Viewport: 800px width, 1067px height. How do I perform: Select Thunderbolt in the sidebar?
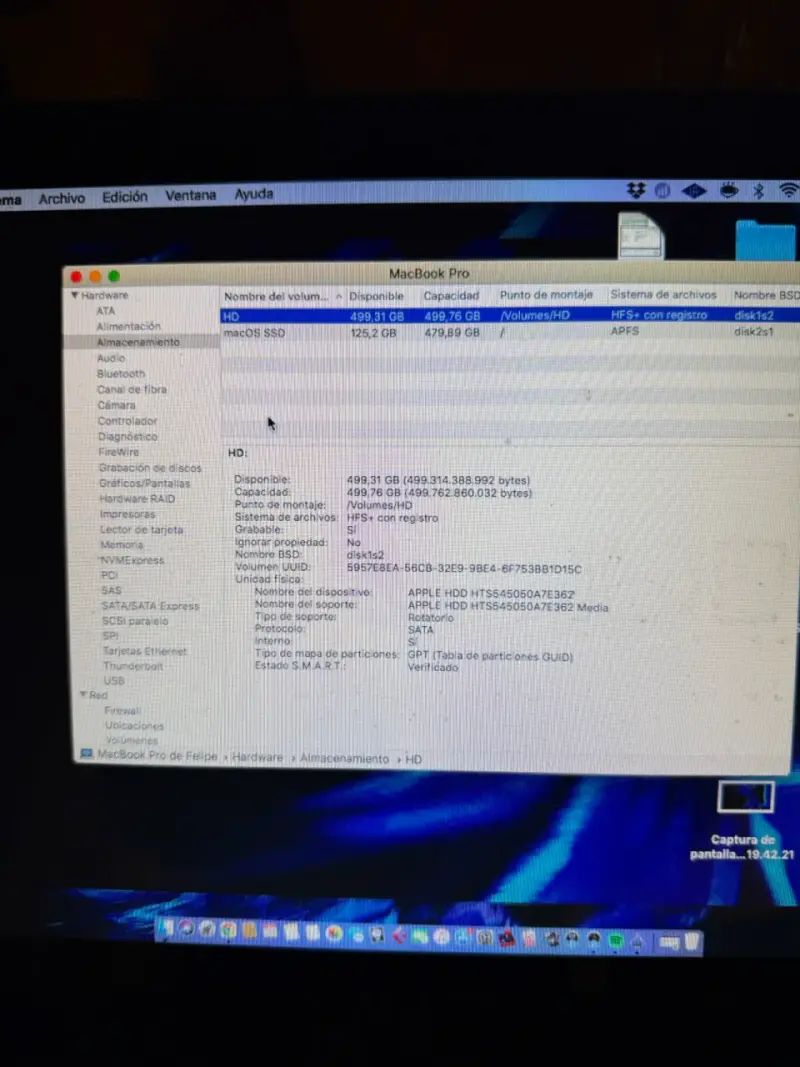(x=133, y=666)
